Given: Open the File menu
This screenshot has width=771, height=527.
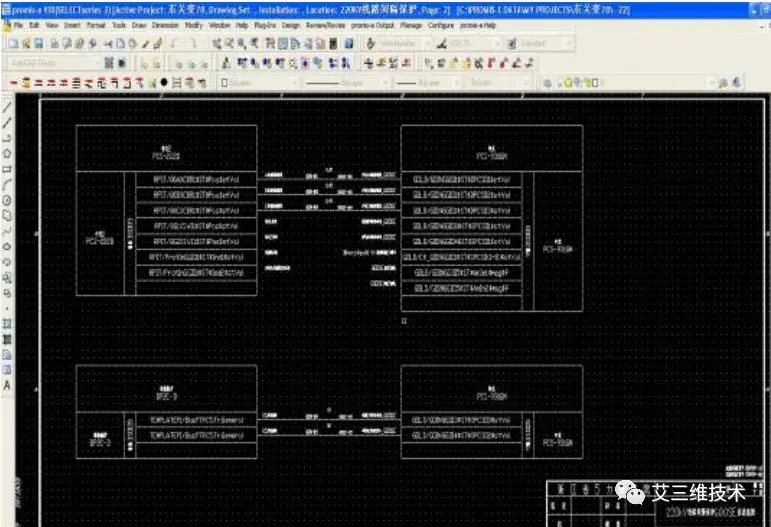Looking at the screenshot, I should 18,25.
